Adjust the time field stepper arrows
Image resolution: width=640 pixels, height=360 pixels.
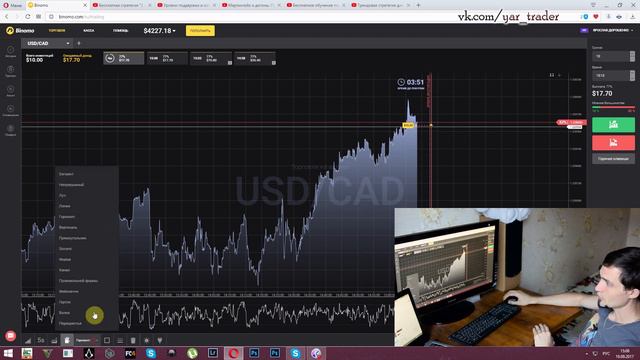(632, 76)
